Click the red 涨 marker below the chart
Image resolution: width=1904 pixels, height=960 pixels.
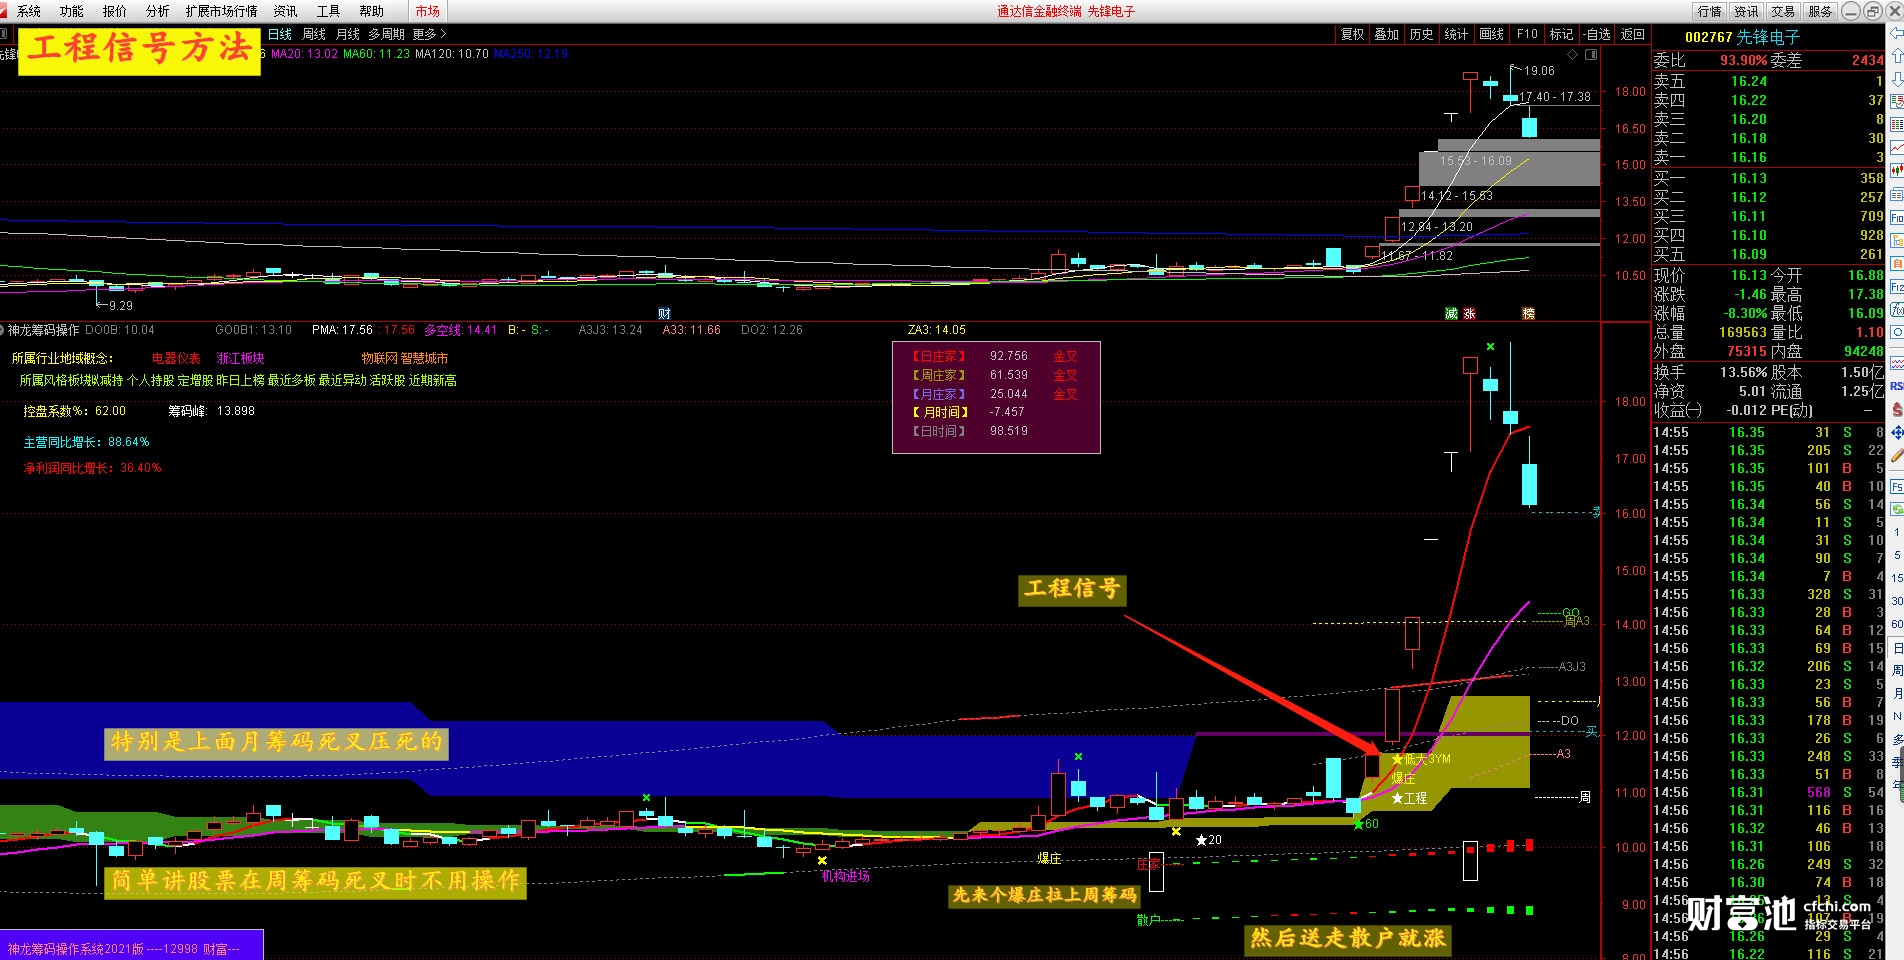[1469, 313]
